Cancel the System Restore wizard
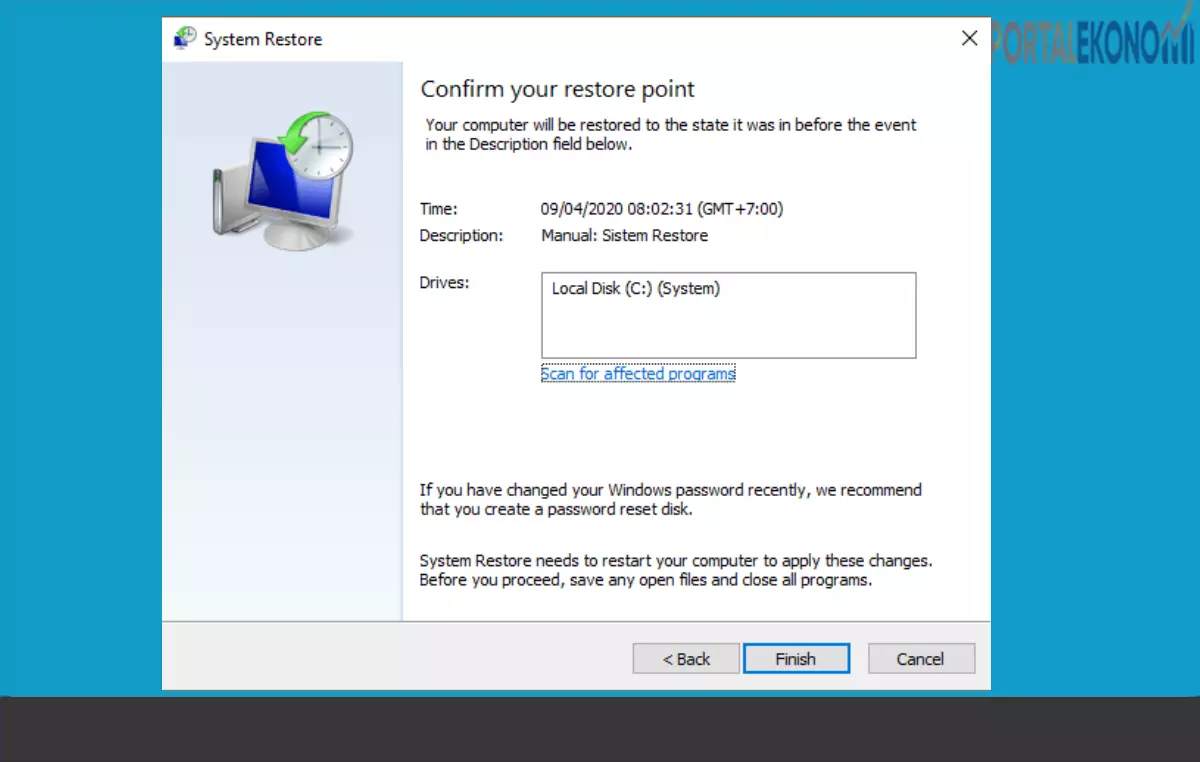This screenshot has height=762, width=1200. tap(921, 659)
